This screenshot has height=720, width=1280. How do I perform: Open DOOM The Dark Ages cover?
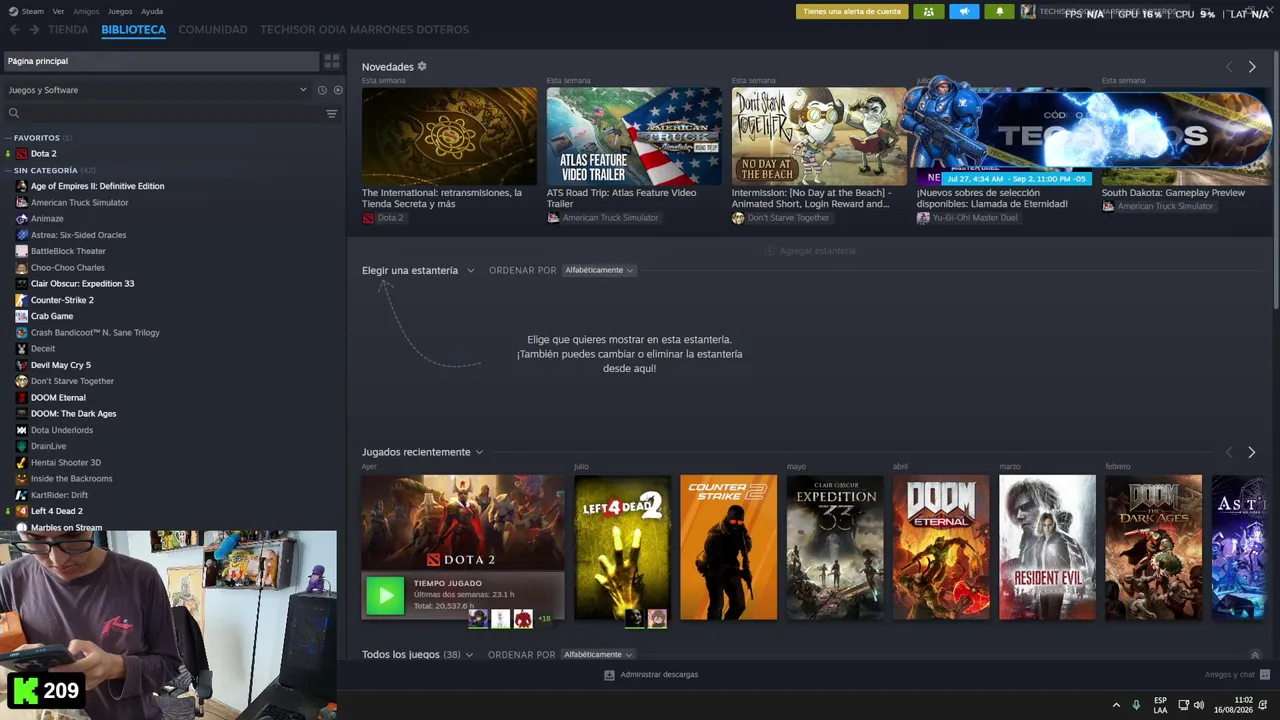[1153, 547]
